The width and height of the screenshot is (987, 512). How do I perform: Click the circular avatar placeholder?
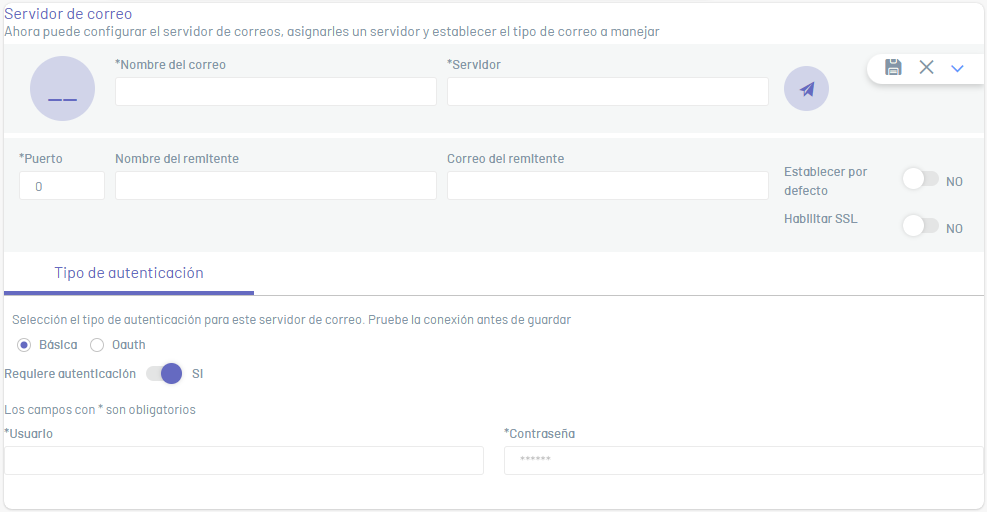62,89
